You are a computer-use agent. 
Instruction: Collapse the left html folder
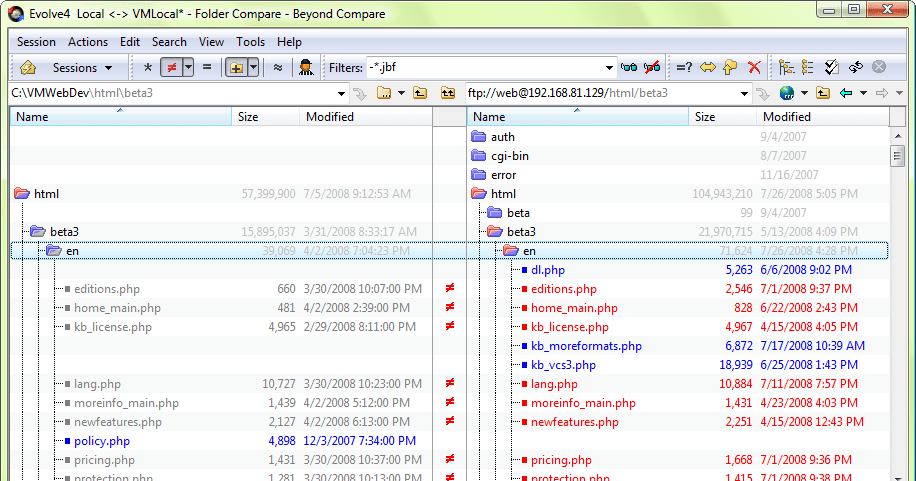click(22, 193)
